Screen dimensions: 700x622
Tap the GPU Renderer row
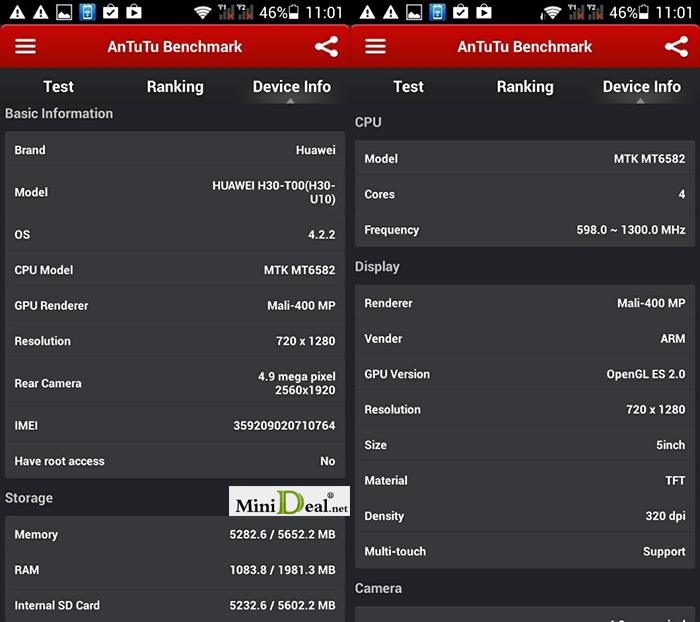click(x=175, y=305)
